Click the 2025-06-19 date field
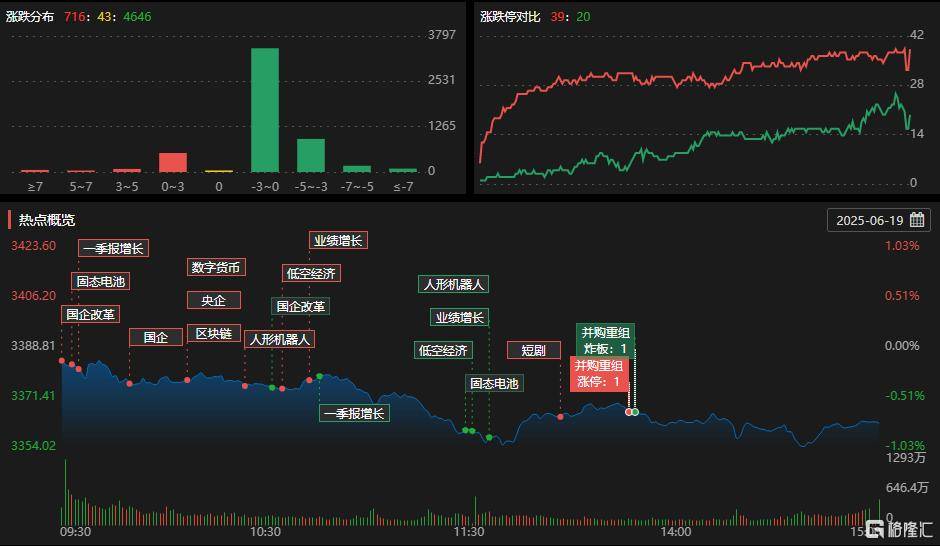The image size is (940, 546). [879, 220]
